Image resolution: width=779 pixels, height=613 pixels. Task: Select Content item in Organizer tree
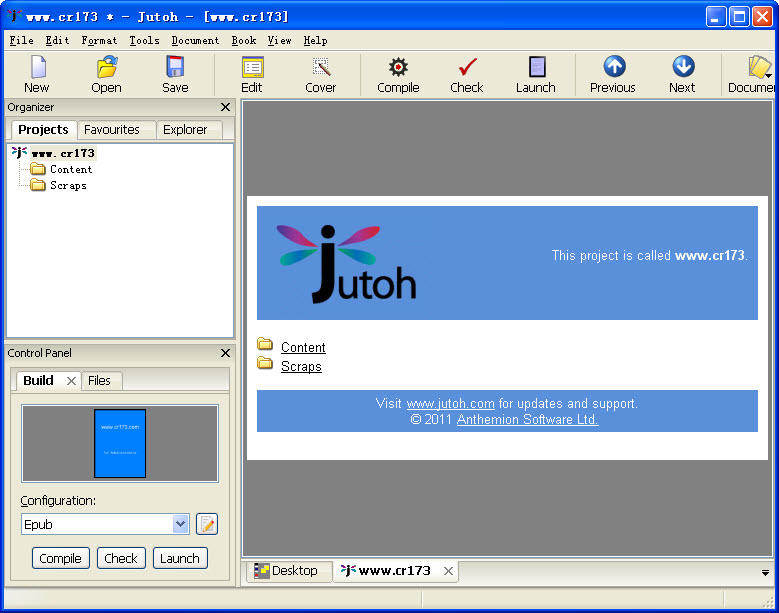pos(71,169)
